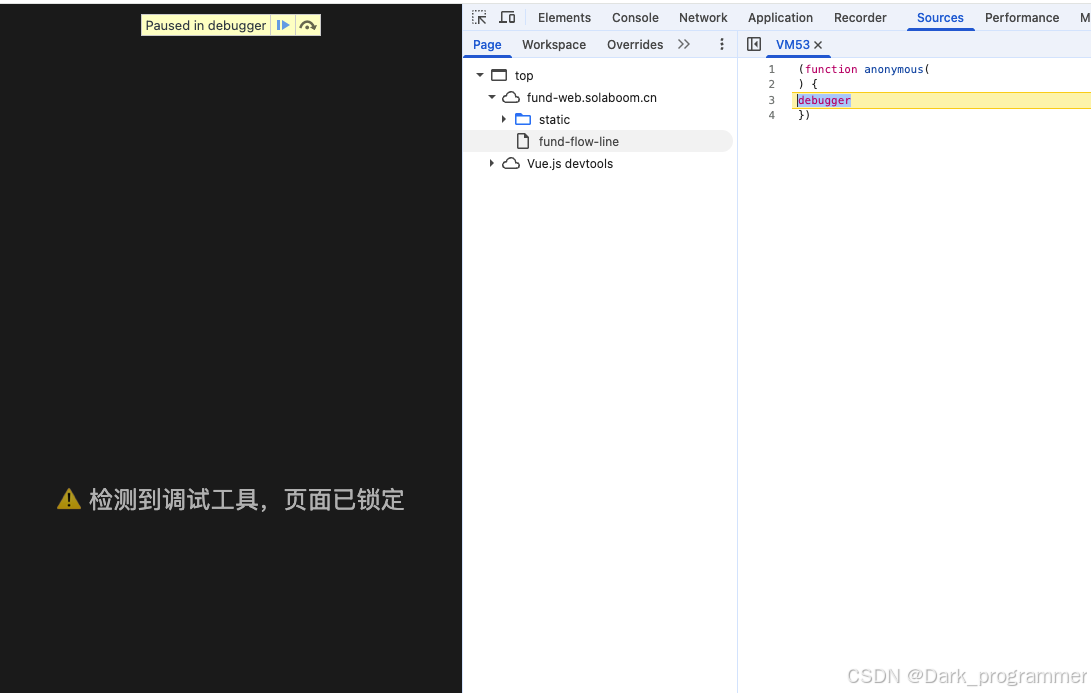This screenshot has width=1091, height=693.
Task: Switch to the Network tab
Action: click(x=703, y=17)
